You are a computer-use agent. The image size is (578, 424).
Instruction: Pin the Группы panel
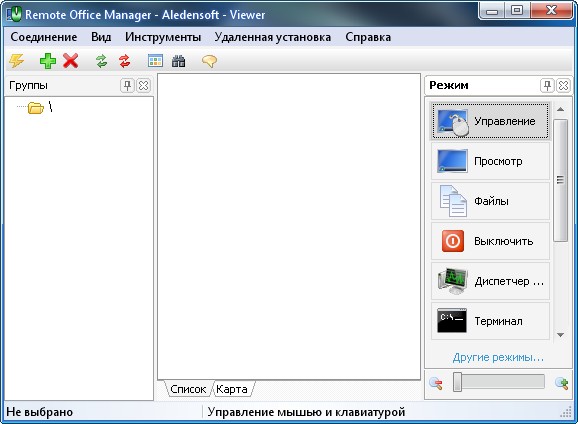point(127,86)
